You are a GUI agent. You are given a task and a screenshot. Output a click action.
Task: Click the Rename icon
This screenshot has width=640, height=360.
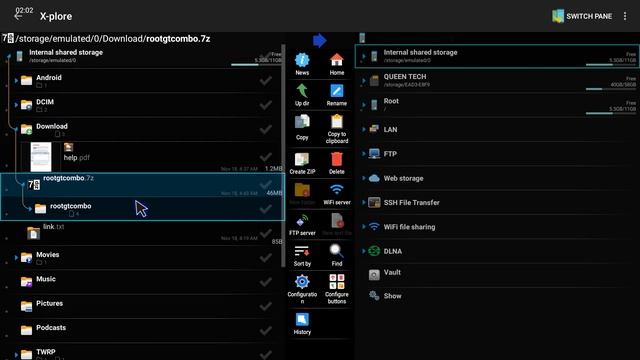pyautogui.click(x=337, y=91)
